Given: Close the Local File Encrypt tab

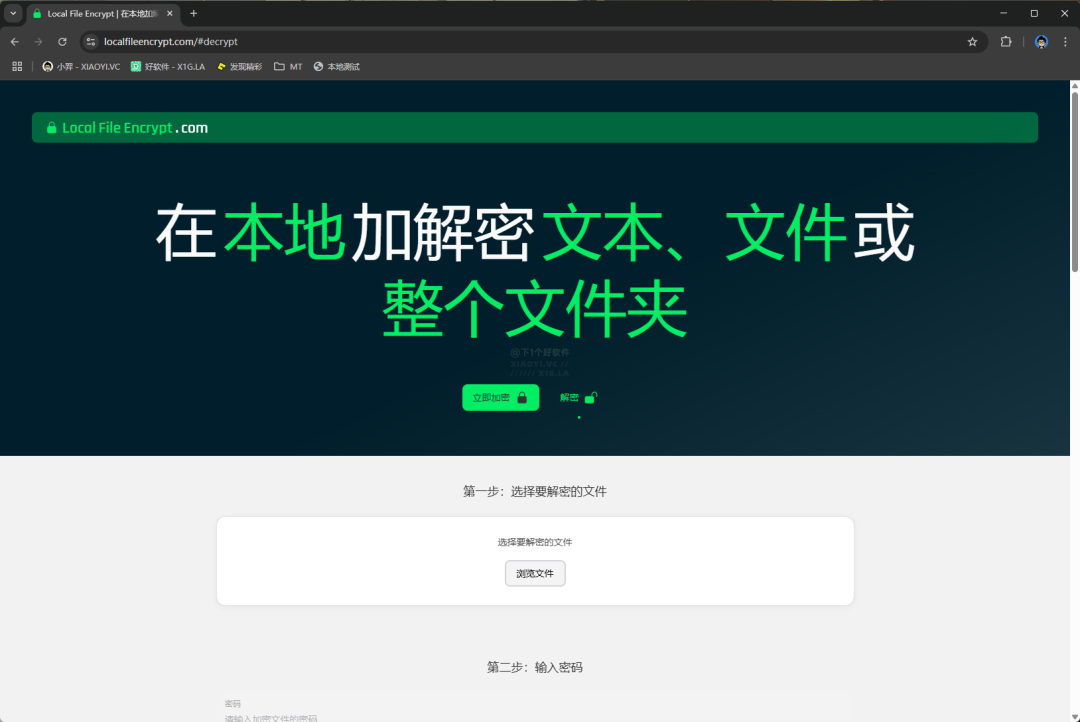Looking at the screenshot, I should point(169,13).
